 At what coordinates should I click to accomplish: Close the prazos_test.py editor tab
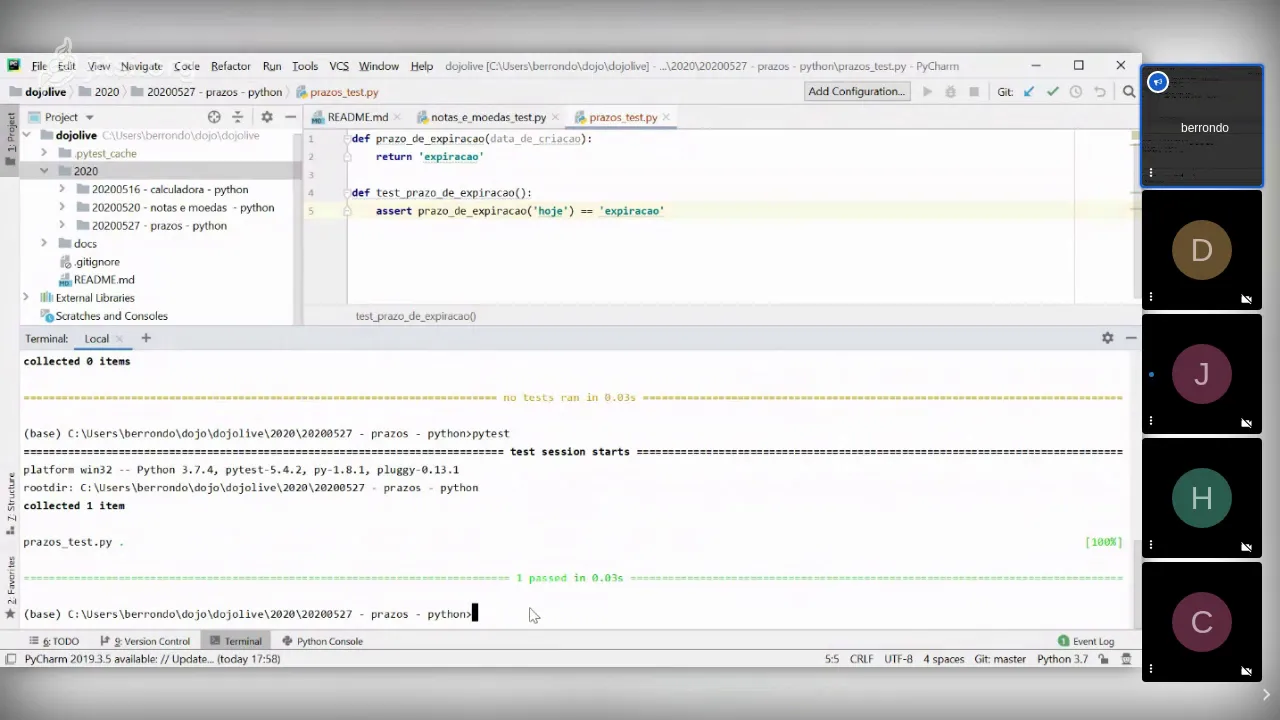[x=667, y=117]
